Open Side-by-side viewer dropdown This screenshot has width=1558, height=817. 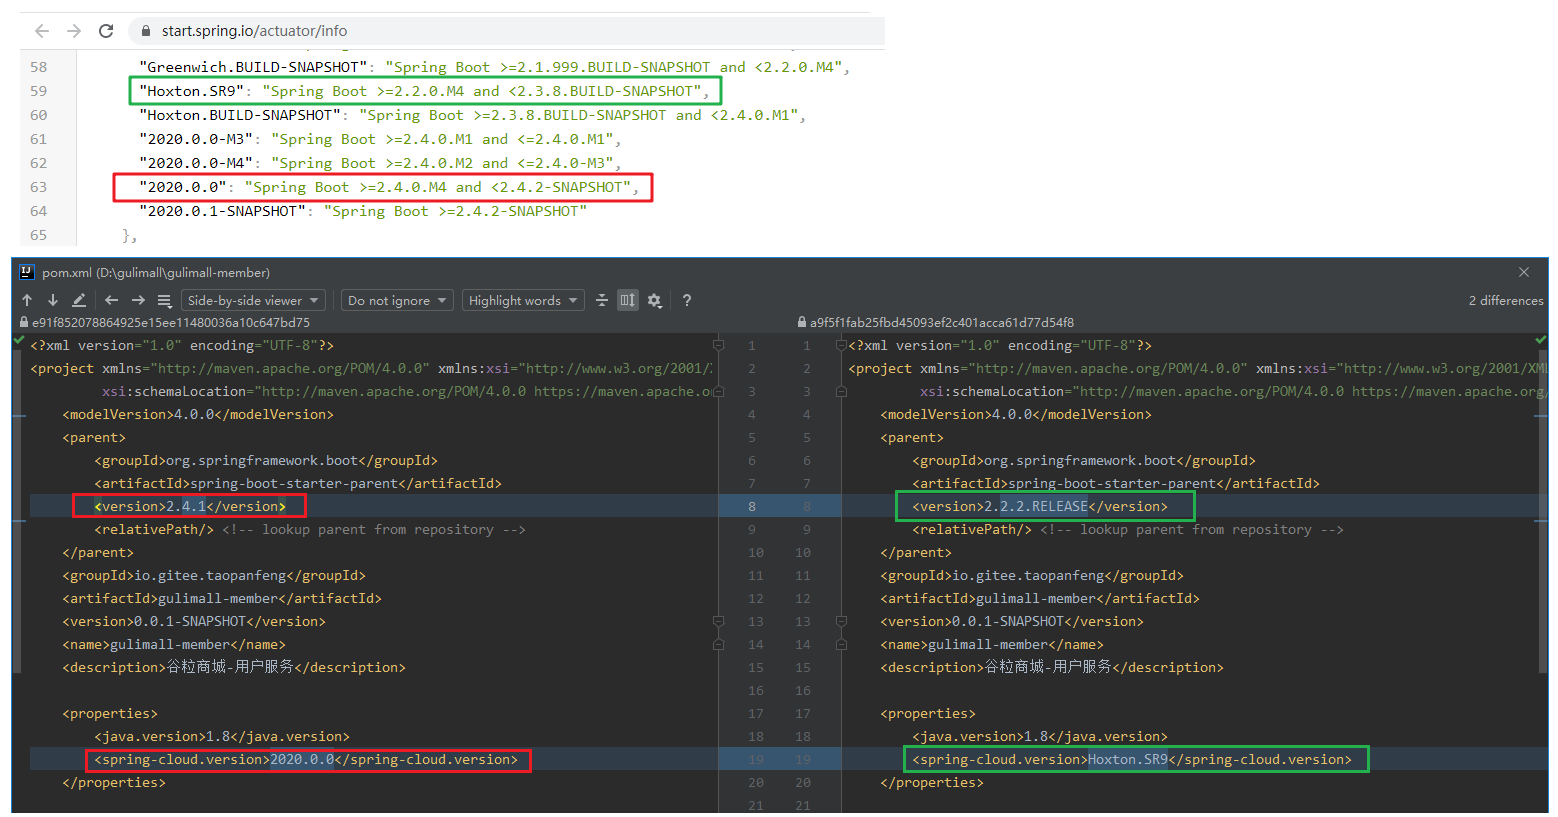tap(253, 300)
